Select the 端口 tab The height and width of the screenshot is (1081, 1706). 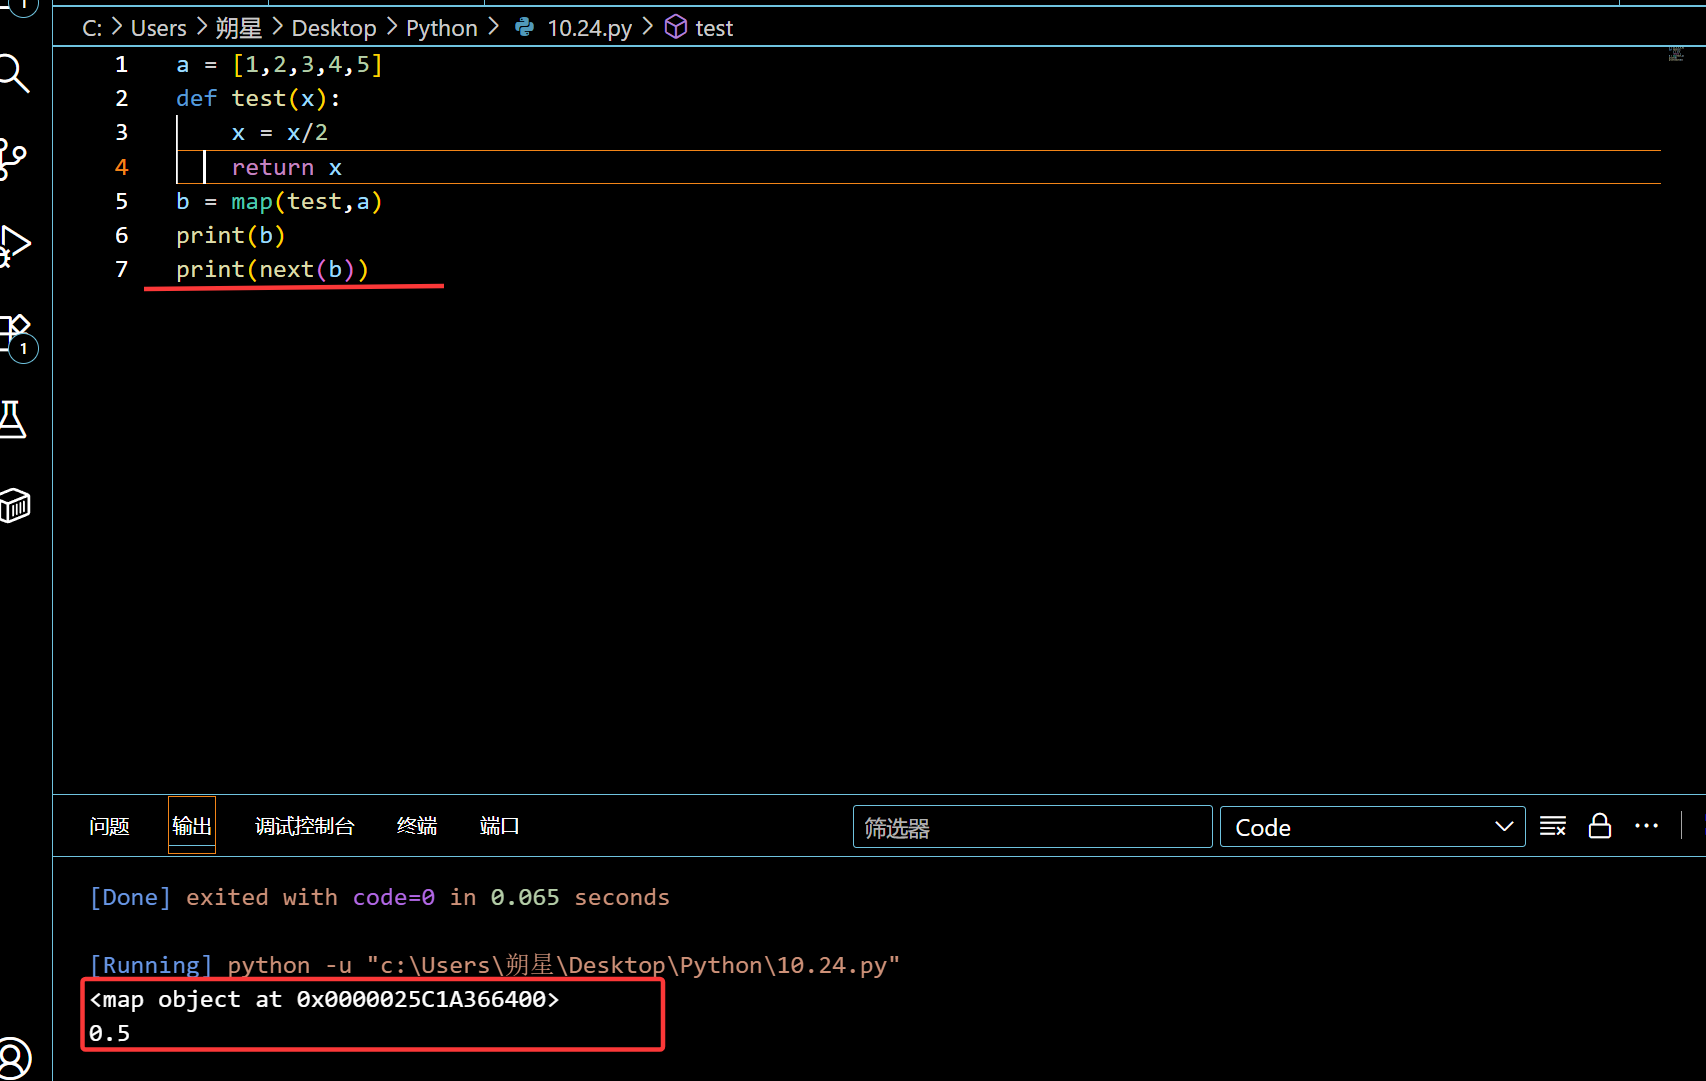coord(499,826)
